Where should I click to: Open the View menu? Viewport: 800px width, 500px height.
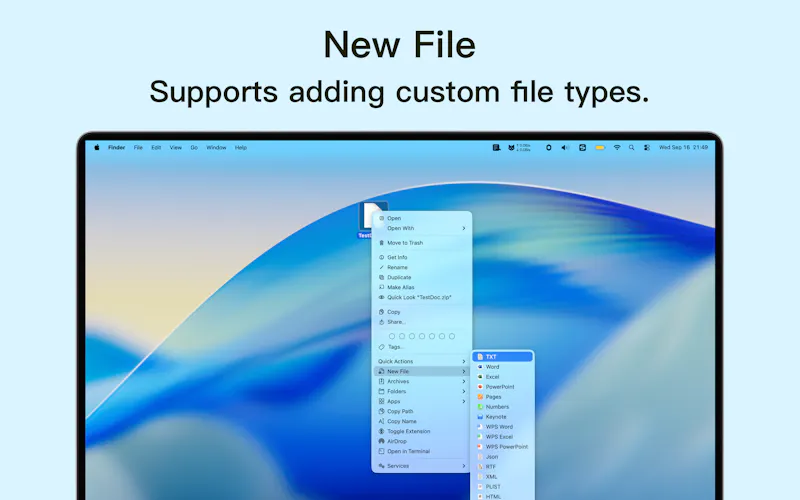176,147
